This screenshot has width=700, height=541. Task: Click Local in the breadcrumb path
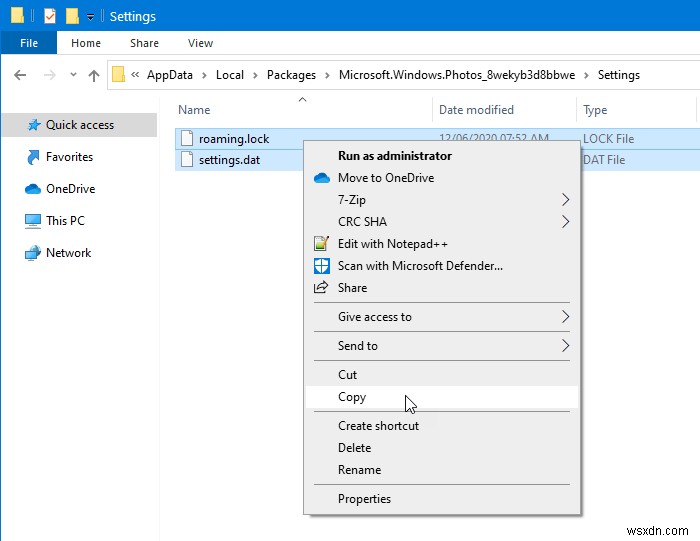pyautogui.click(x=230, y=75)
